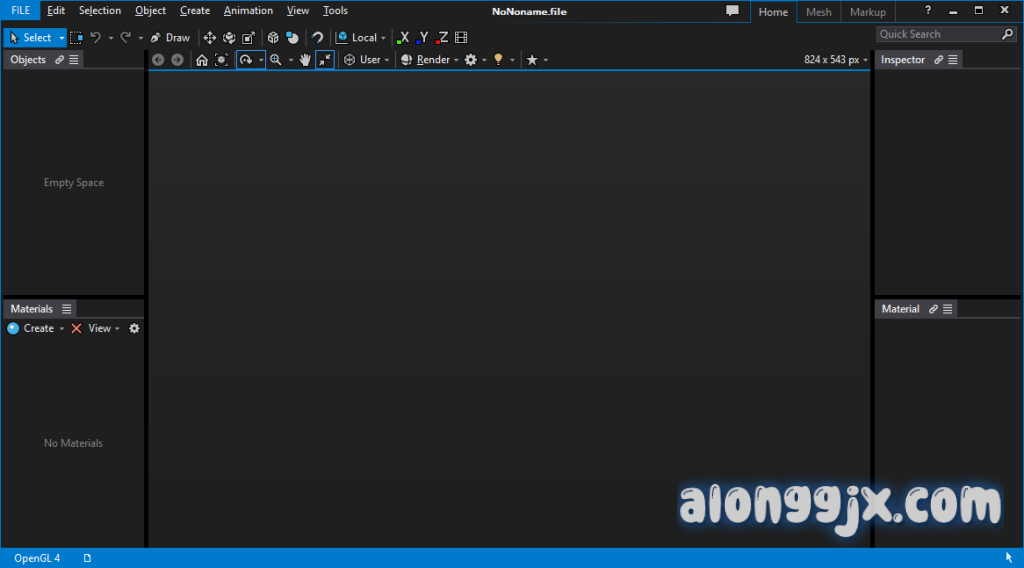Click the red X delete material icon
Screen dimensions: 1024x568
pyautogui.click(x=76, y=328)
